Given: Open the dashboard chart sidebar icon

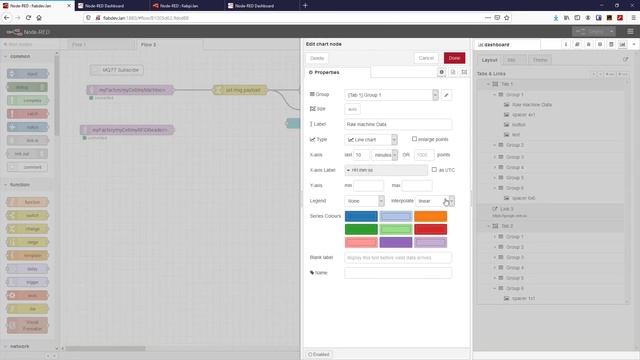Looking at the screenshot, I should [622, 44].
